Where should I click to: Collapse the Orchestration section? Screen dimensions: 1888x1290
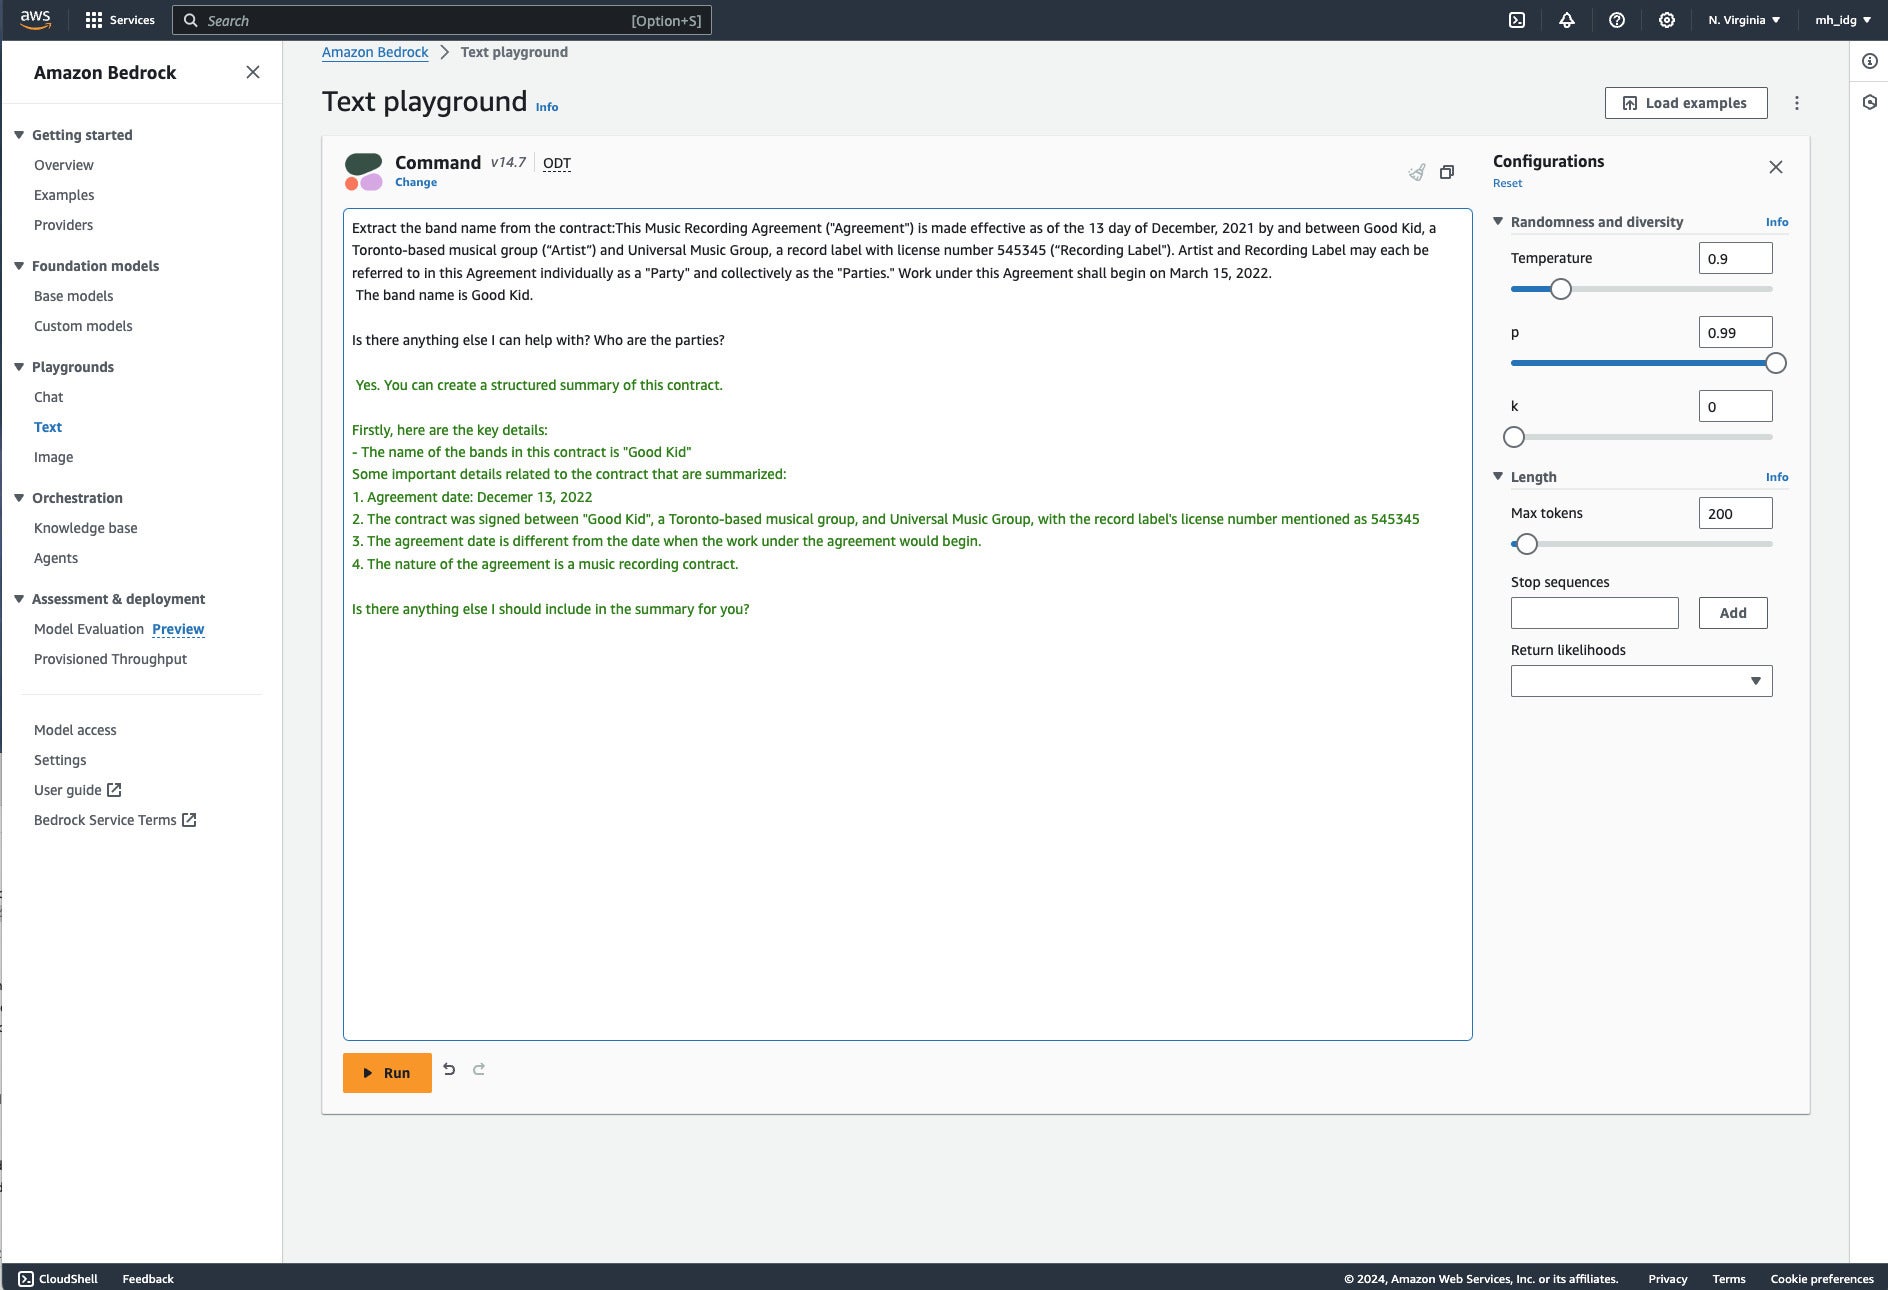point(18,498)
